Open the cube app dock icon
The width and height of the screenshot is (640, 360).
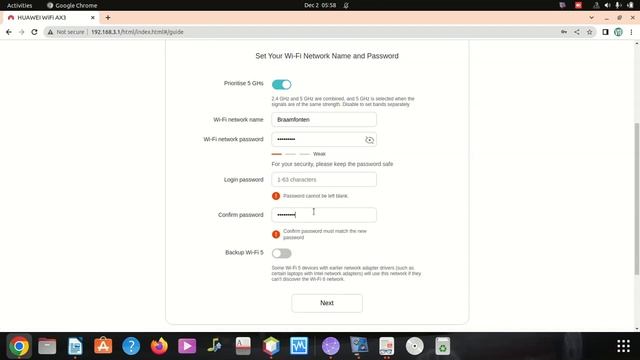tap(271, 346)
